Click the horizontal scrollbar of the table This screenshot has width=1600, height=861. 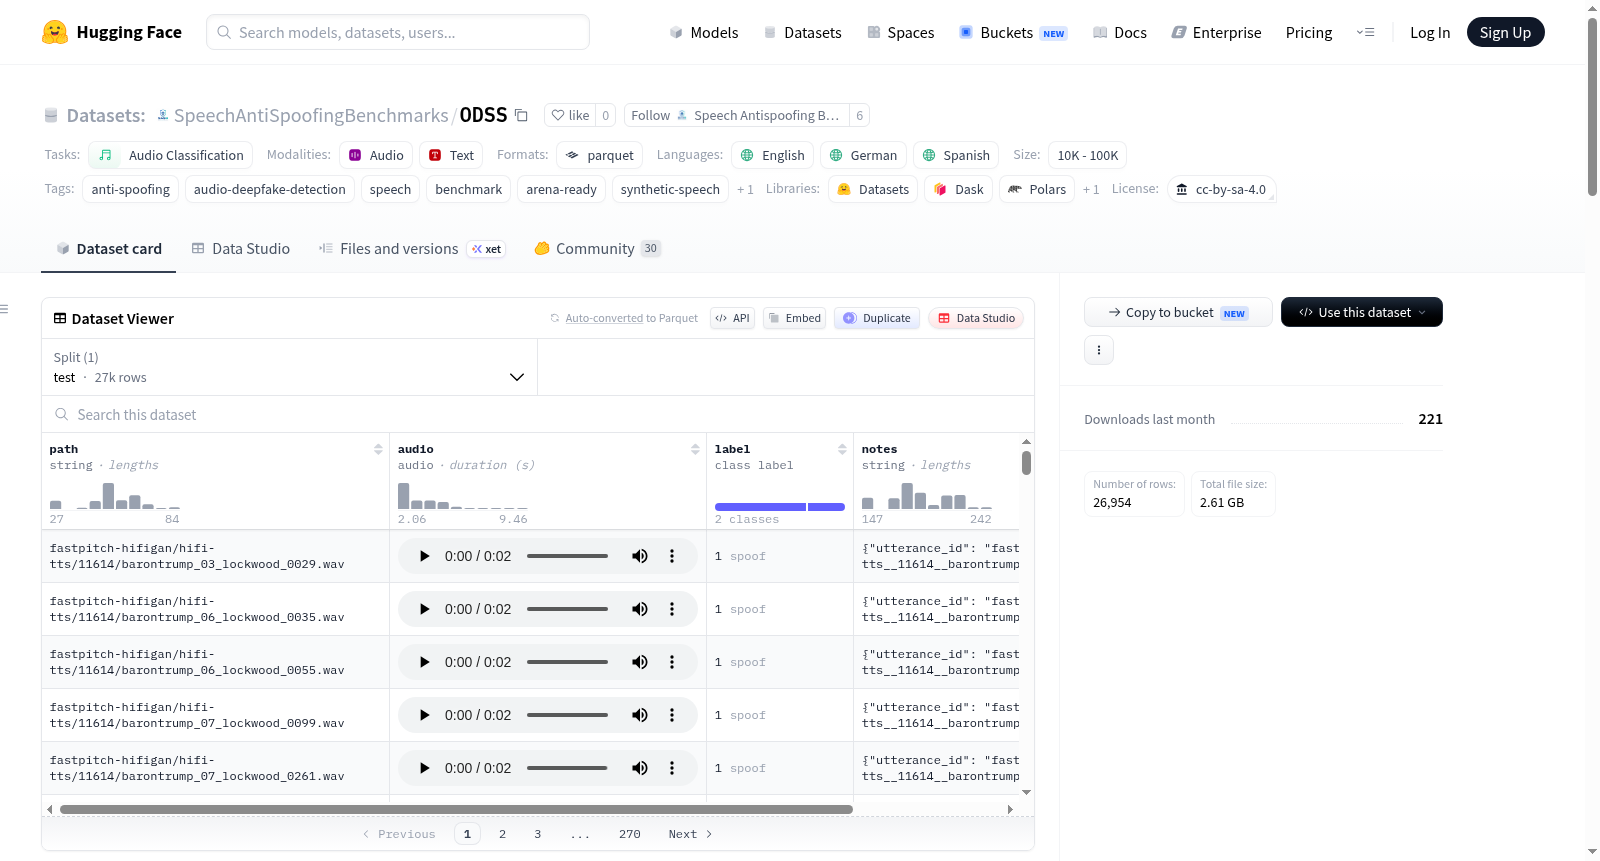click(456, 809)
